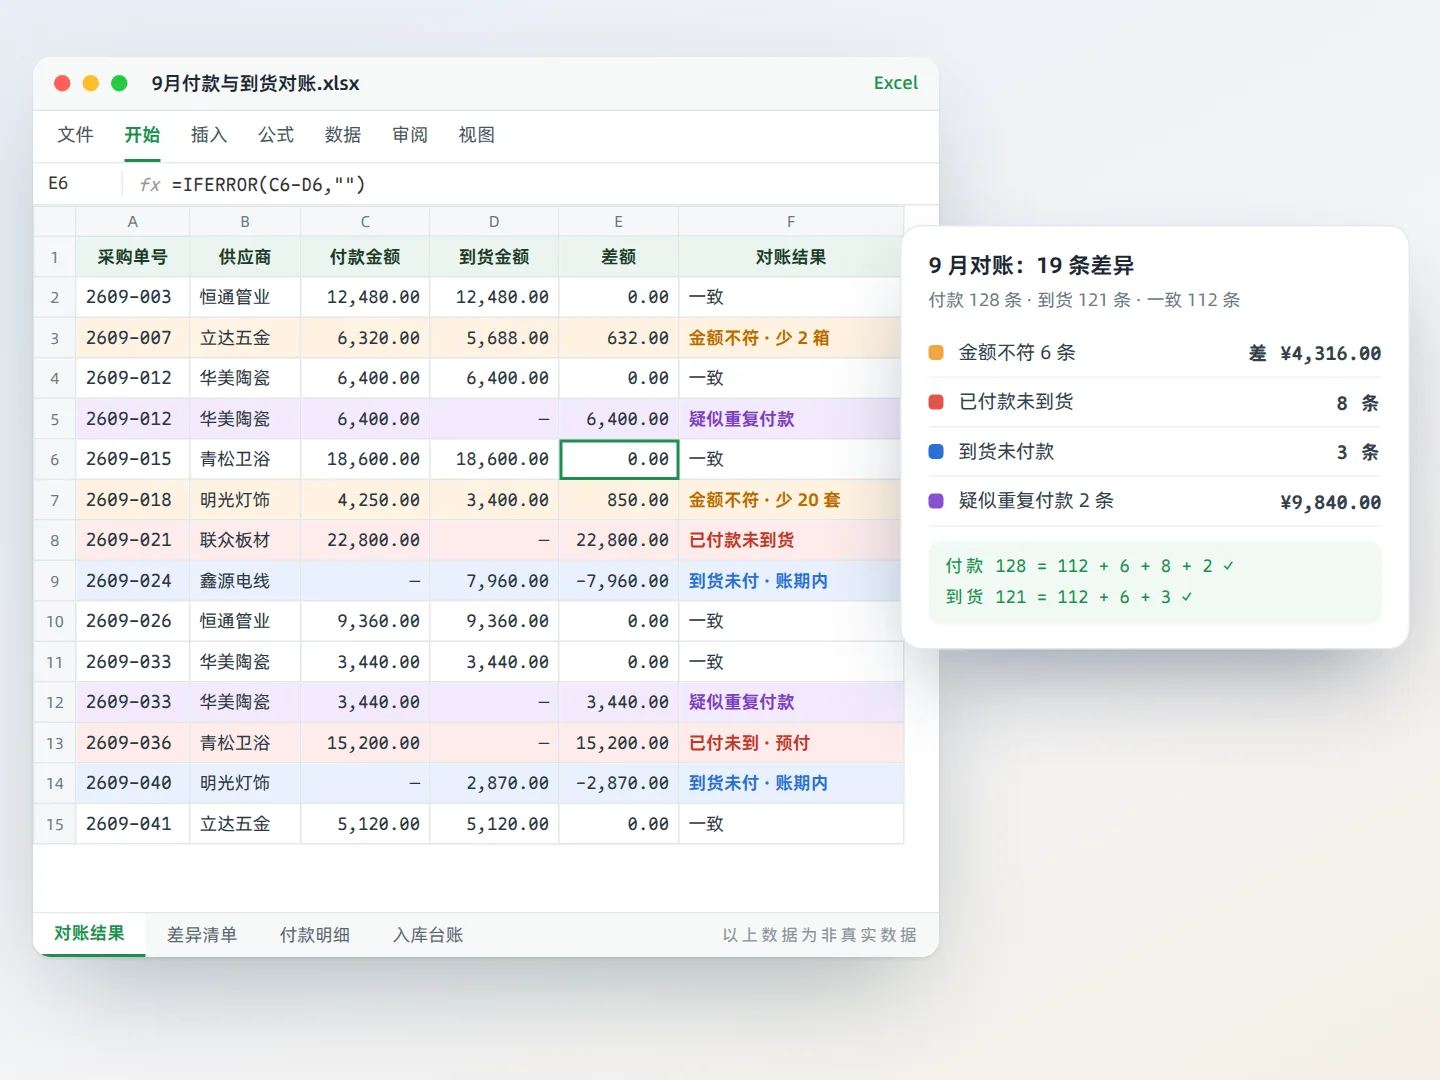Click the result cell 金额不符 · 少 20 套
Screen dimensions: 1440x1080
[x=791, y=500]
